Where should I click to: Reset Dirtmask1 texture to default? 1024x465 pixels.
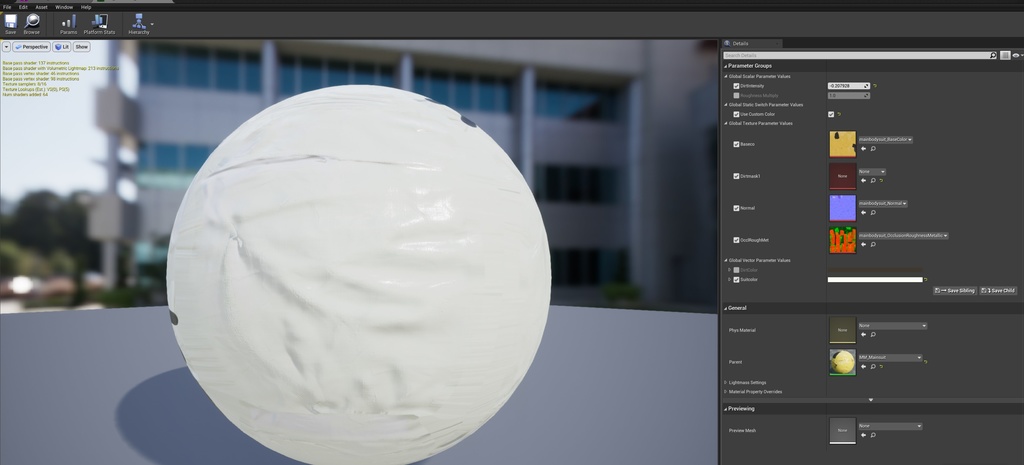point(881,181)
